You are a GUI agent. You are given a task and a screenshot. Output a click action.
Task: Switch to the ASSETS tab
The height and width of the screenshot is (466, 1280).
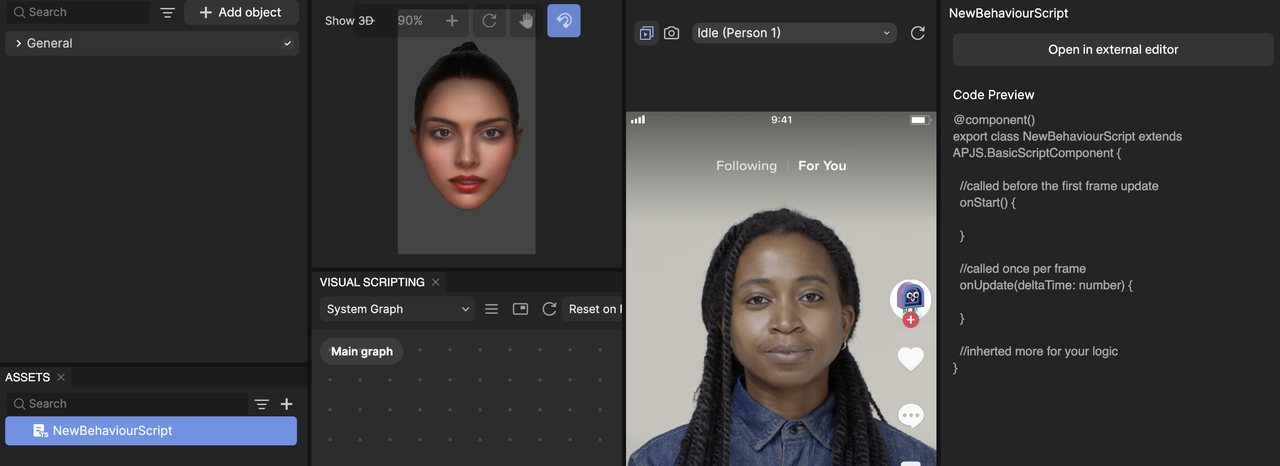[x=27, y=377]
